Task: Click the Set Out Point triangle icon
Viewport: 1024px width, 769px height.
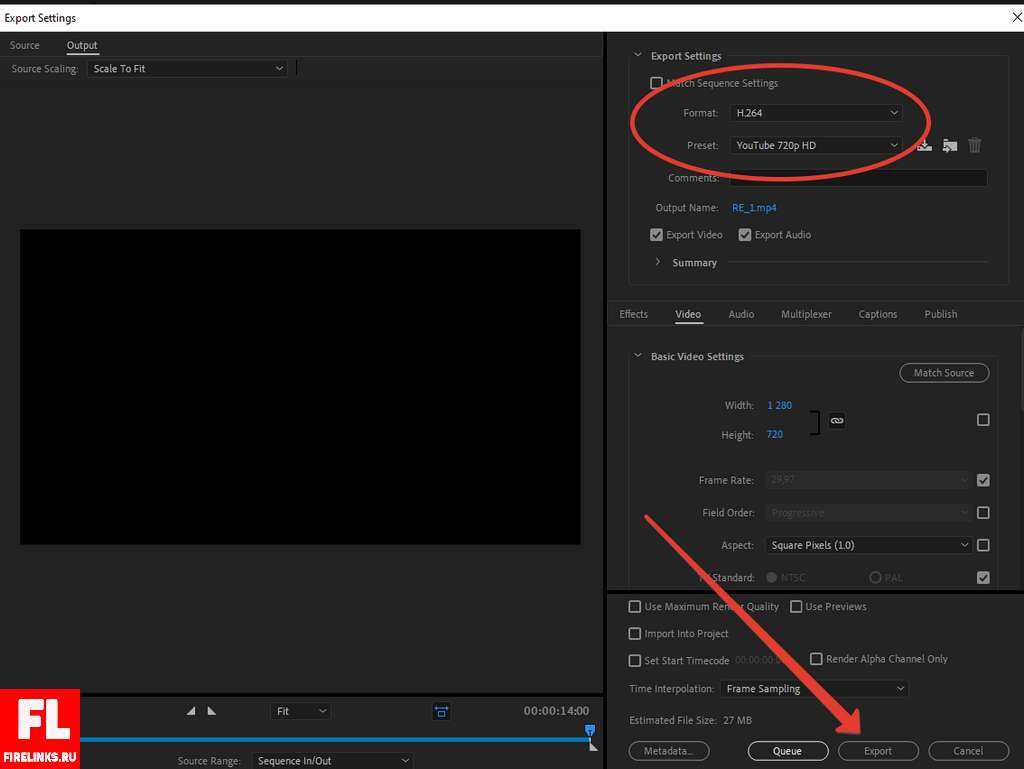Action: [x=212, y=711]
